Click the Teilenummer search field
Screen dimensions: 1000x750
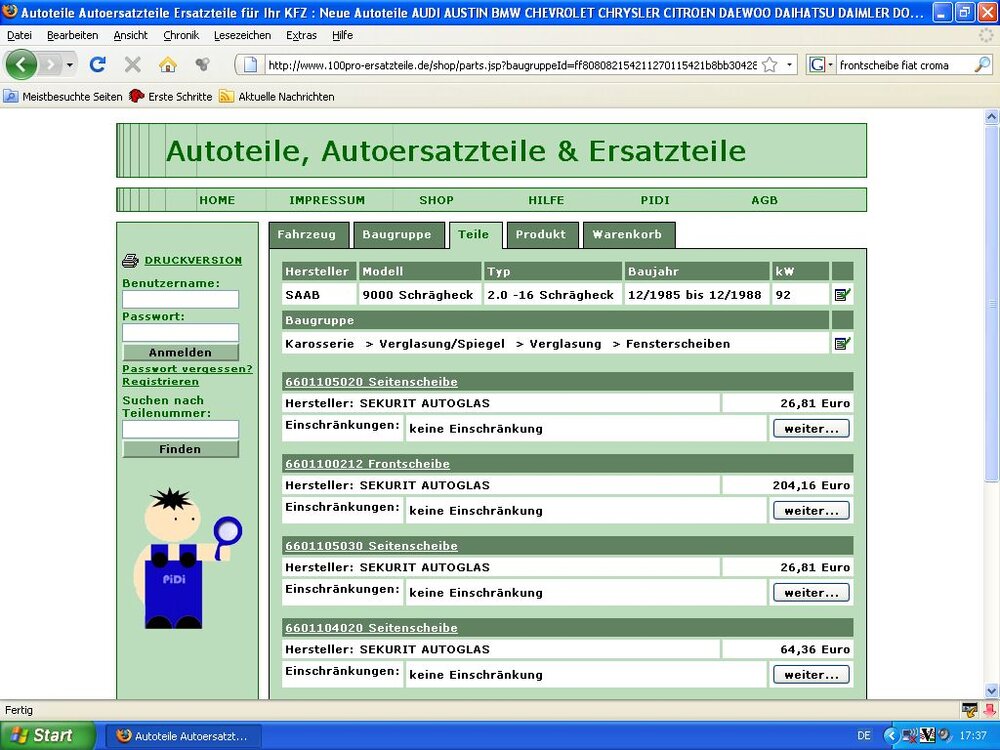(180, 429)
